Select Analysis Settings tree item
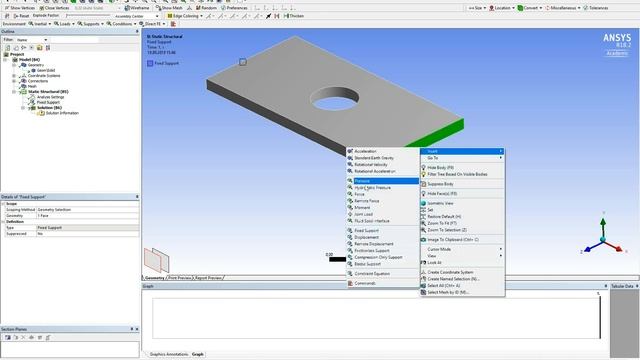Screen dimensions: 640x360 [50, 97]
